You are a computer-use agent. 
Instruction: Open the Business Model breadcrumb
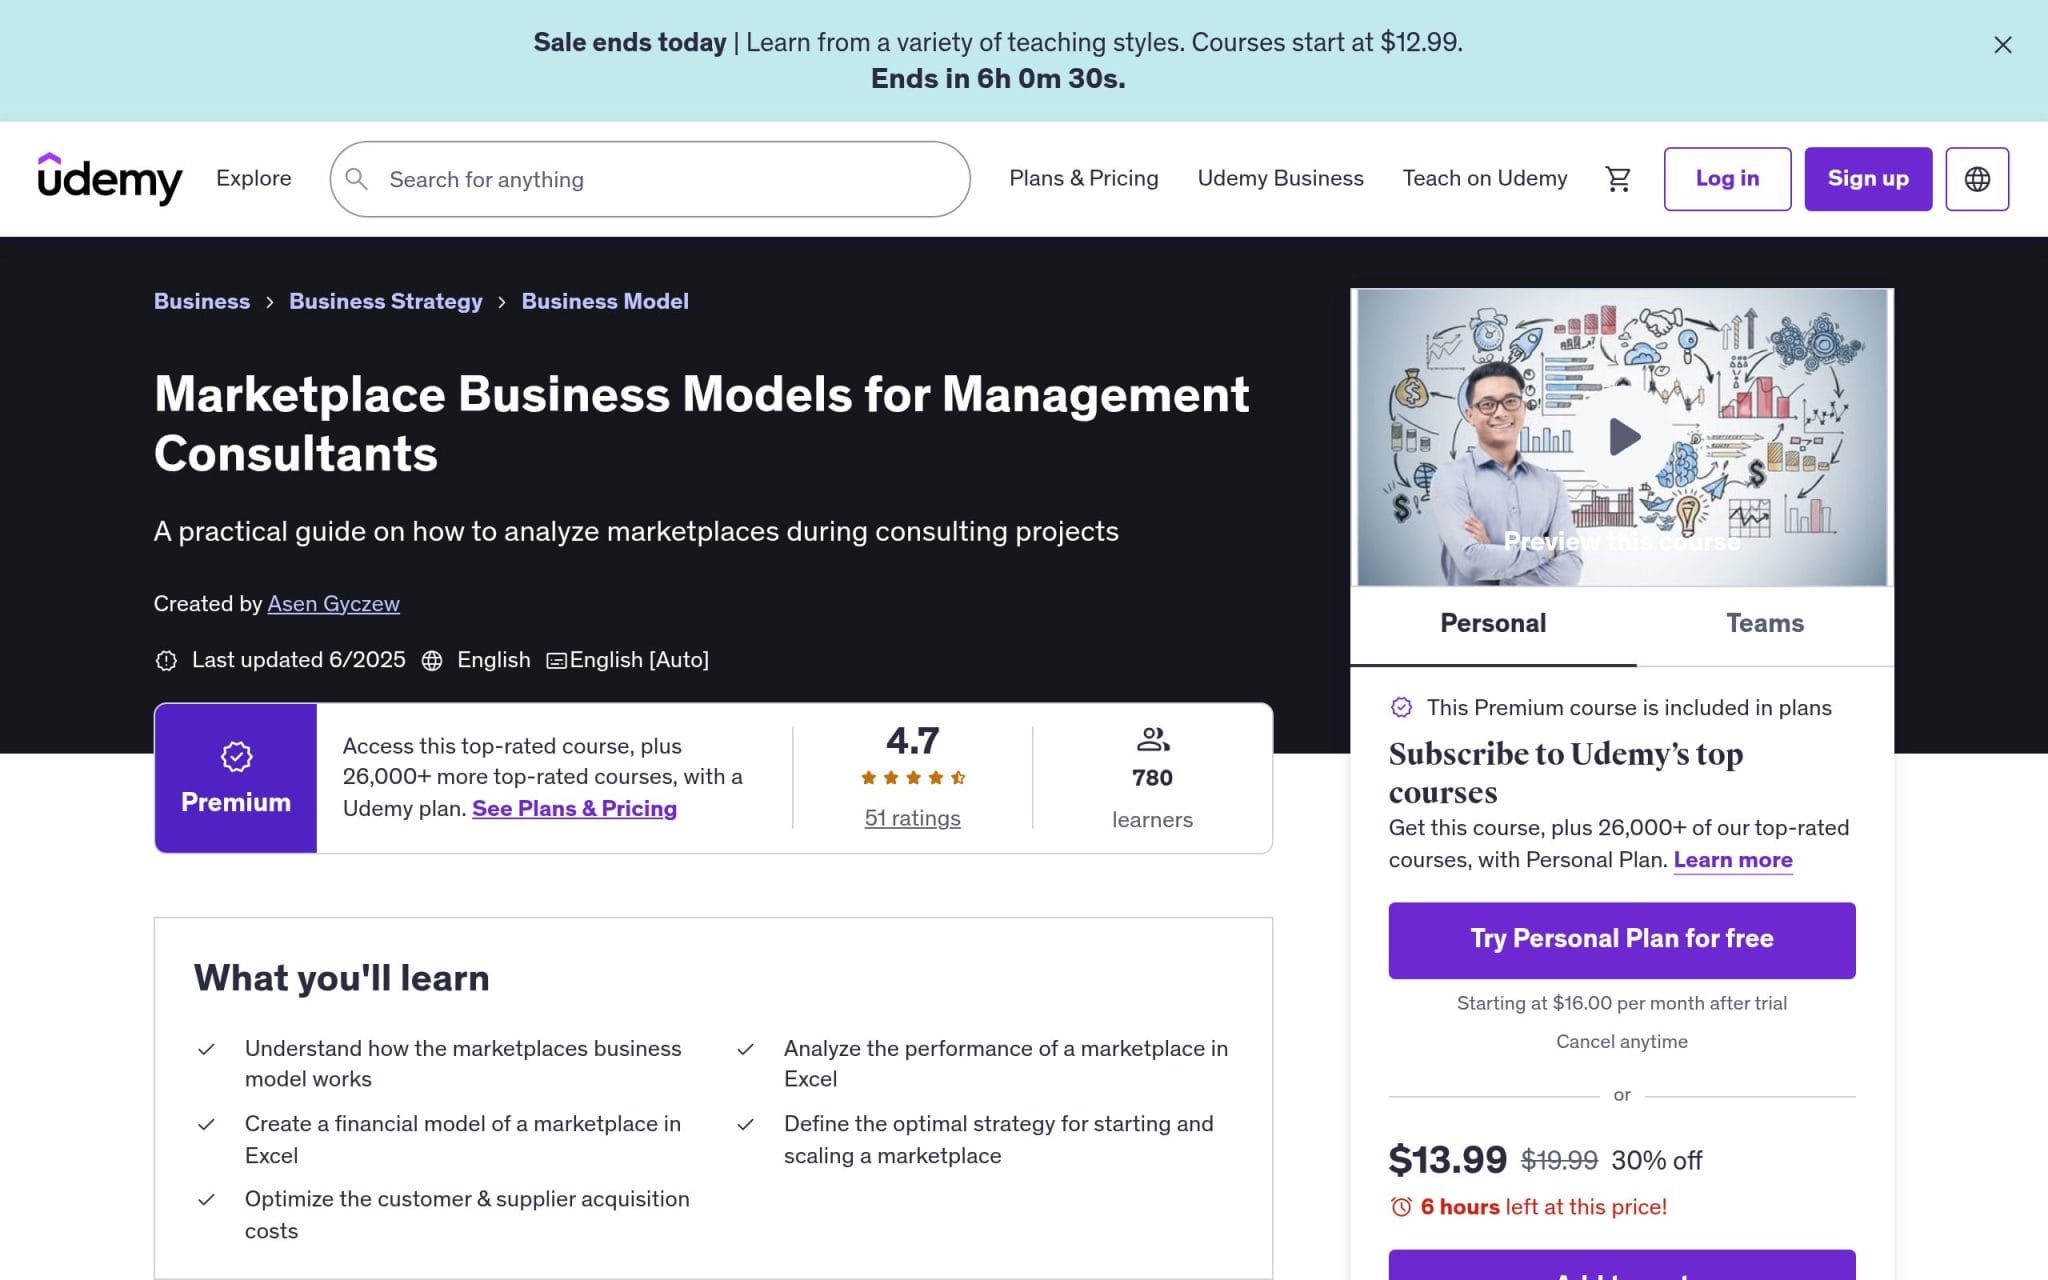pyautogui.click(x=605, y=301)
